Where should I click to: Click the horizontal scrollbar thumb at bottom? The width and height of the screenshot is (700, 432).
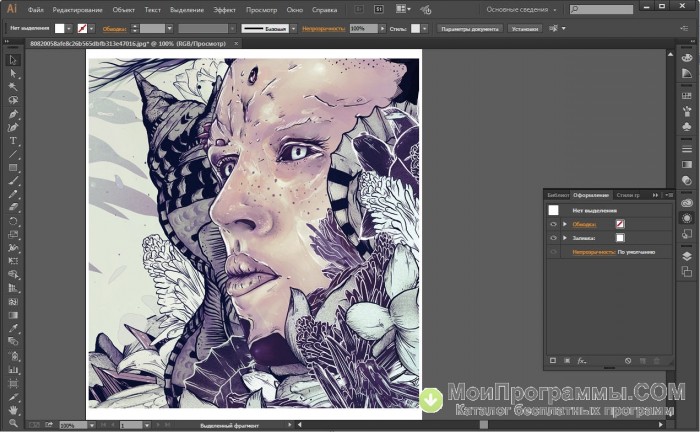click(483, 424)
